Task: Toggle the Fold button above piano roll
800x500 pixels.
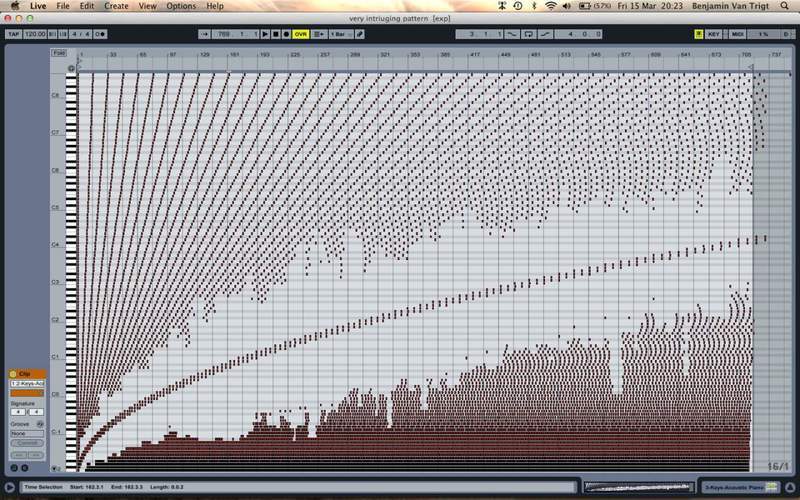Action: [x=59, y=52]
